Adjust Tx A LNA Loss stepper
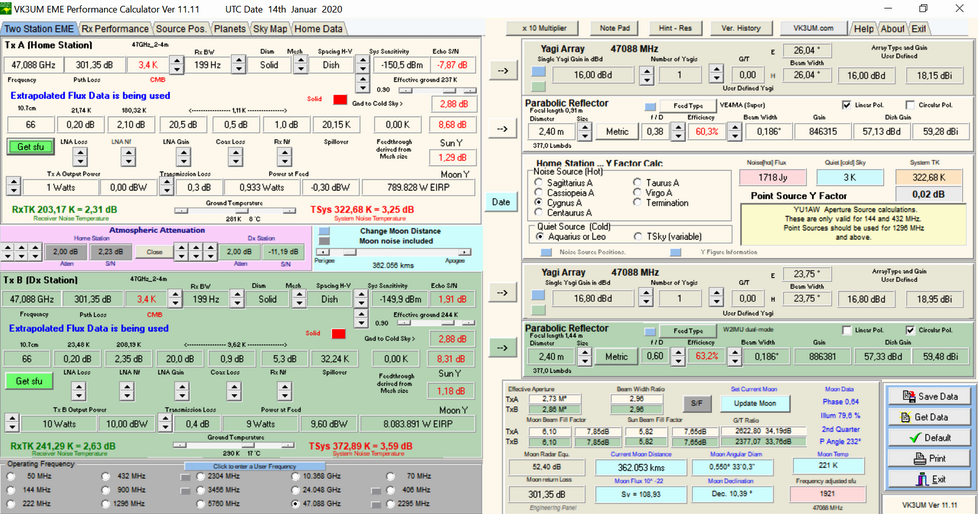978x514 pixels. pyautogui.click(x=79, y=157)
